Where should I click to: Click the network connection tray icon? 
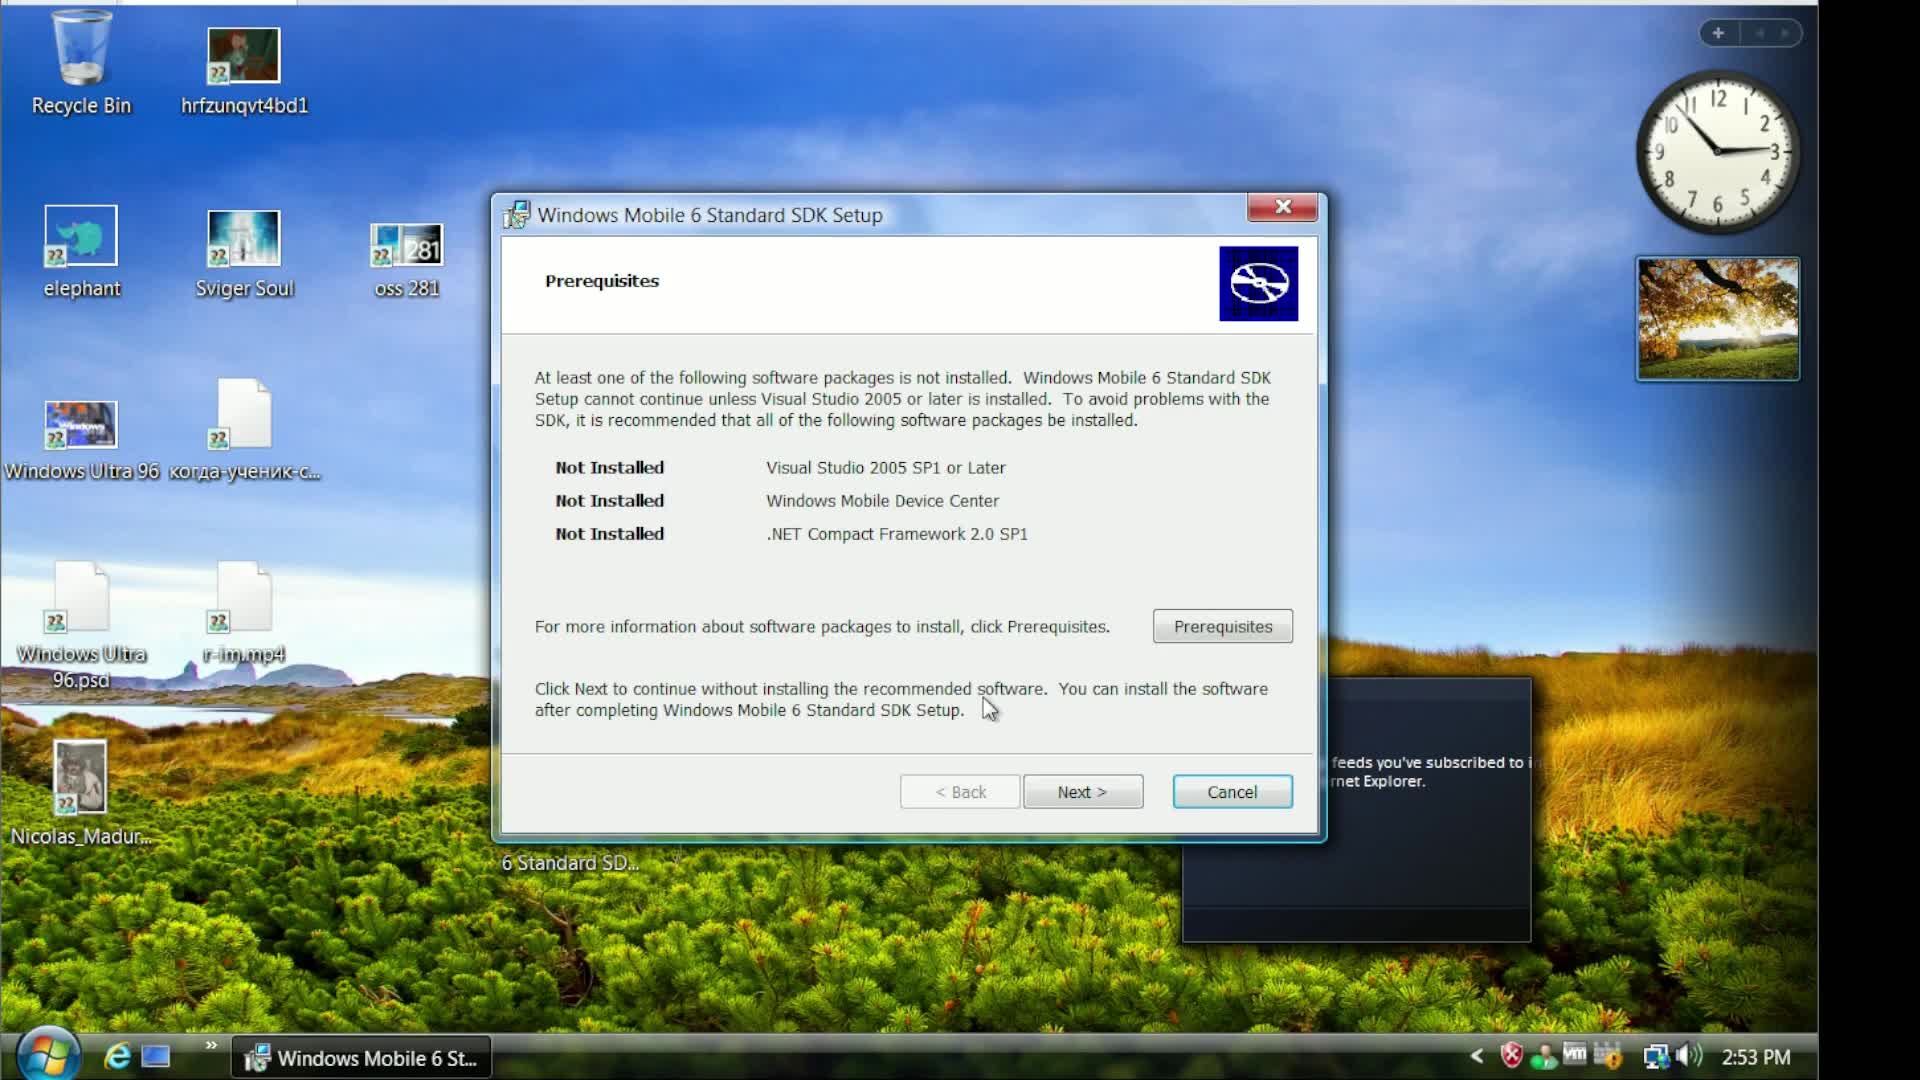tap(1656, 1056)
